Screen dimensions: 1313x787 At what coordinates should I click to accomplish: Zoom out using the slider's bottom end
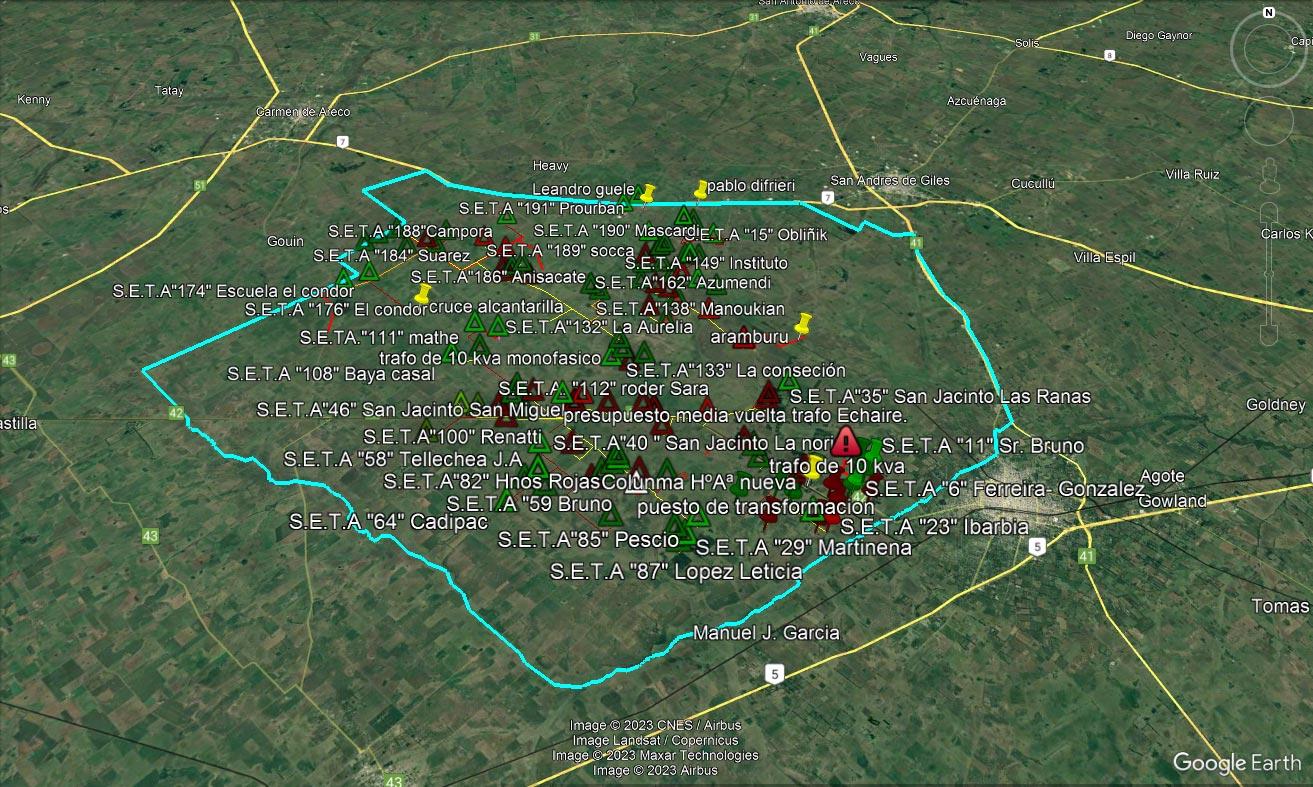click(x=1269, y=336)
